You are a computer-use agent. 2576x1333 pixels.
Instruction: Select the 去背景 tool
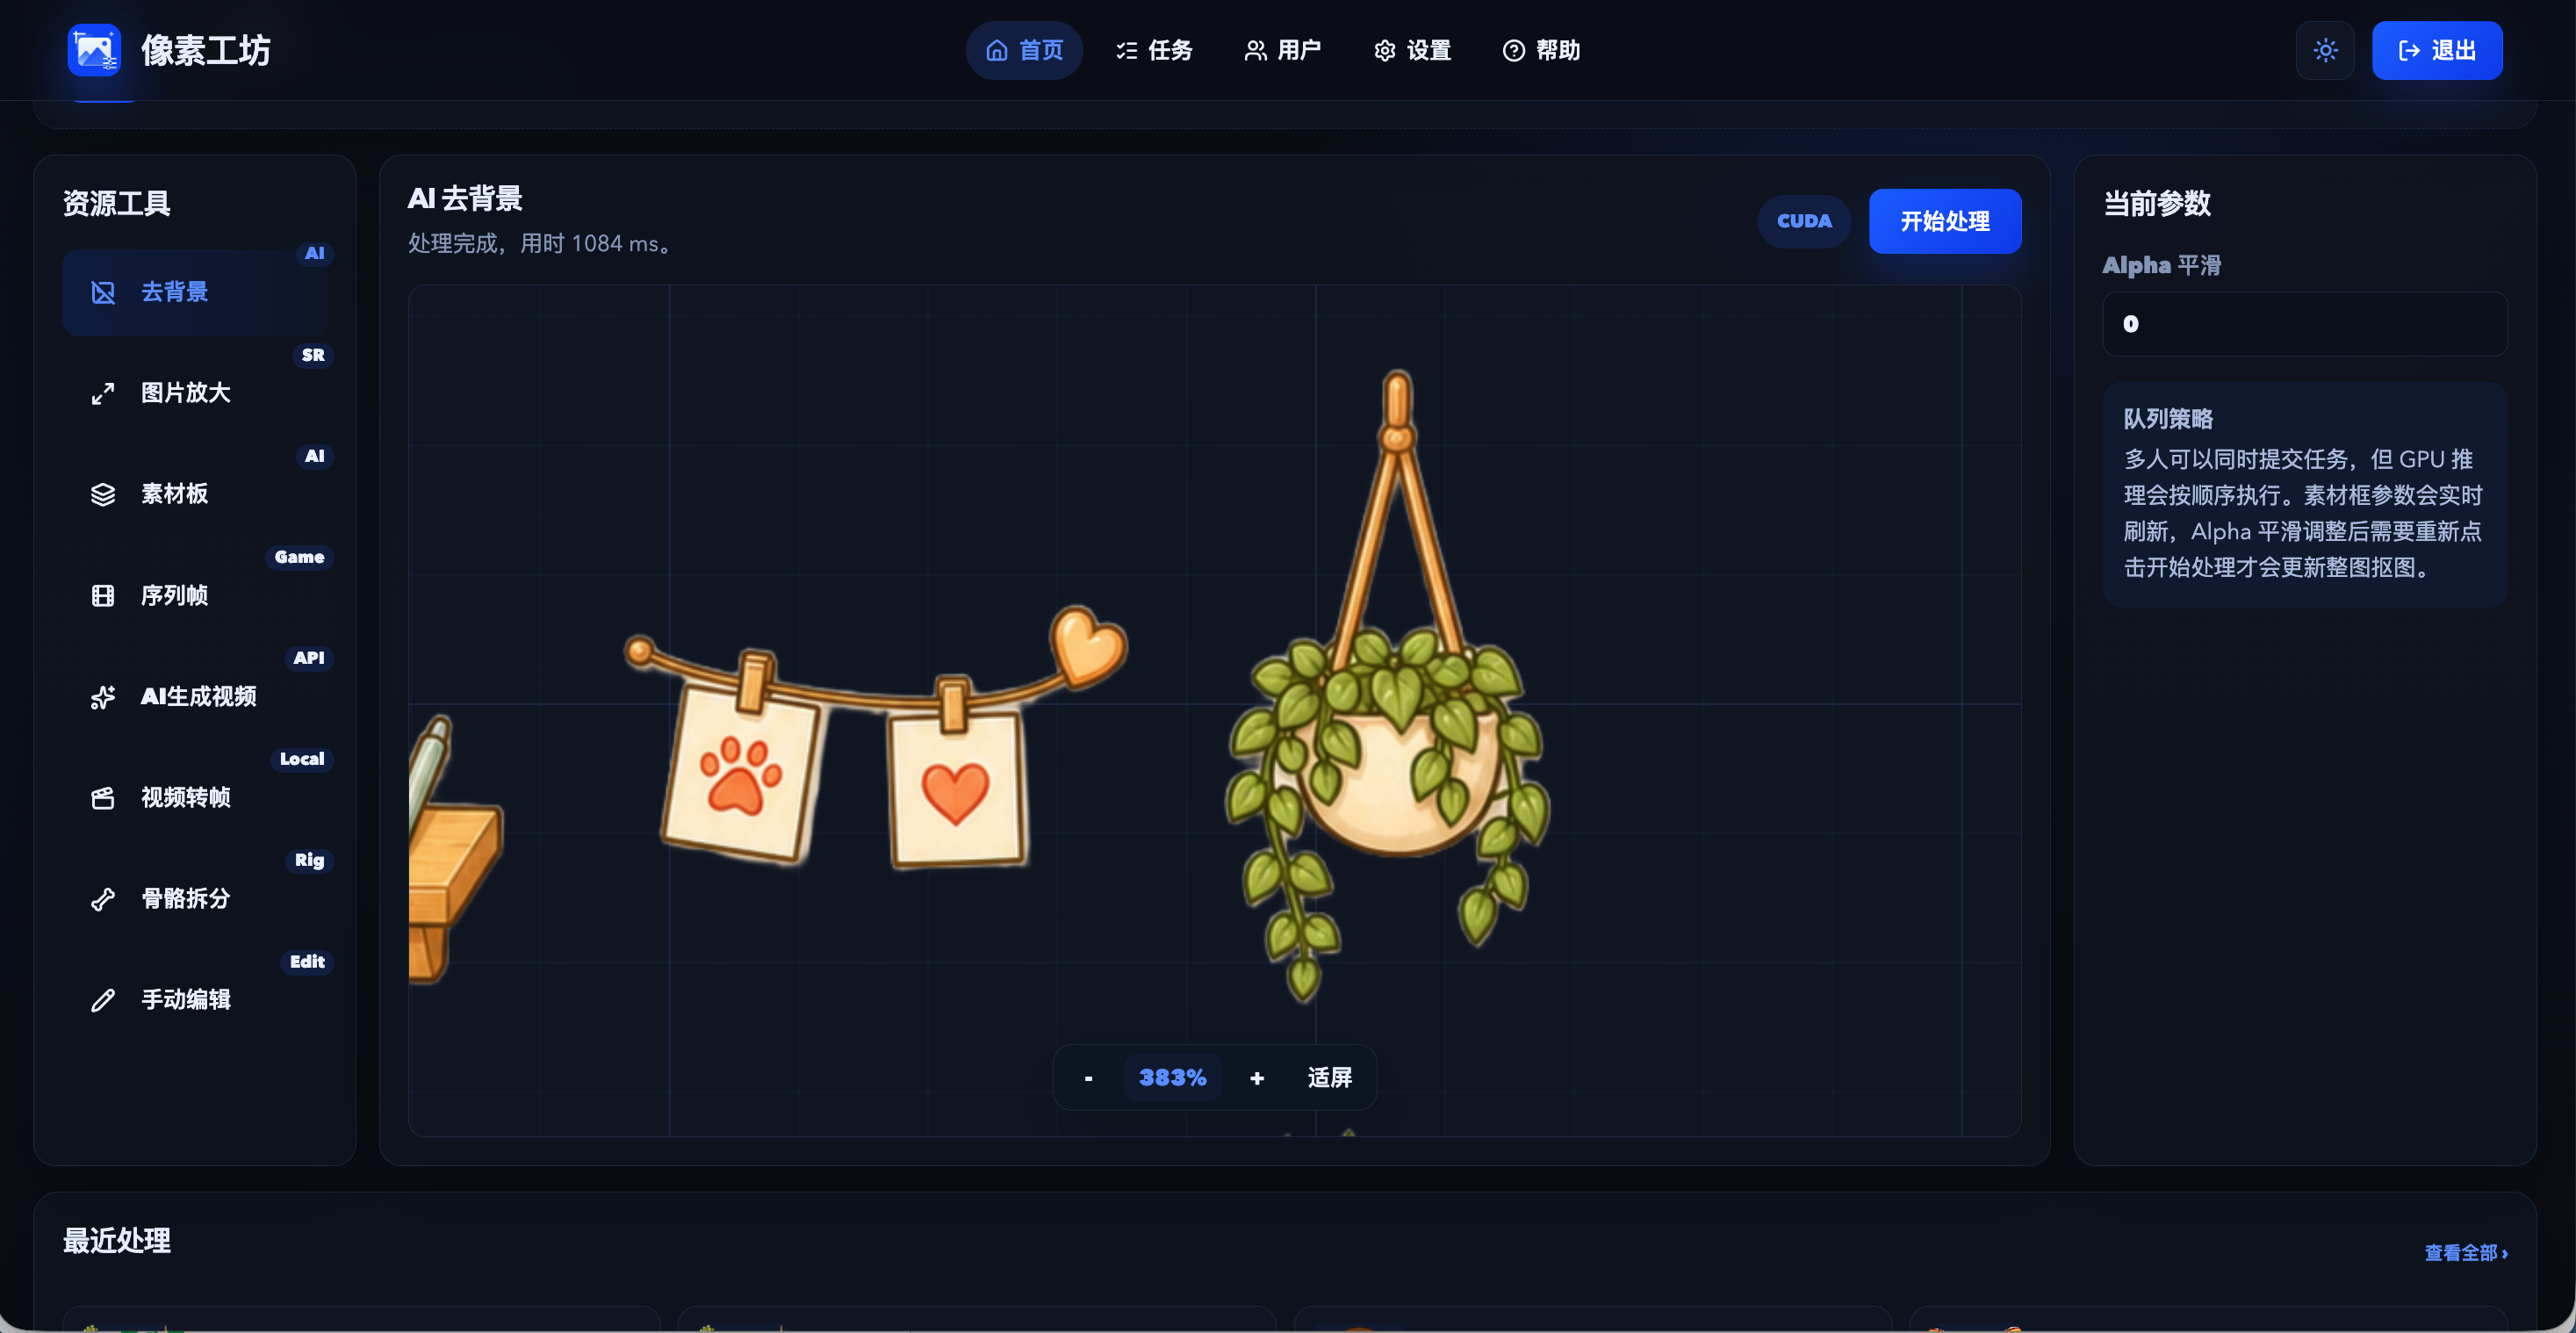tap(194, 292)
